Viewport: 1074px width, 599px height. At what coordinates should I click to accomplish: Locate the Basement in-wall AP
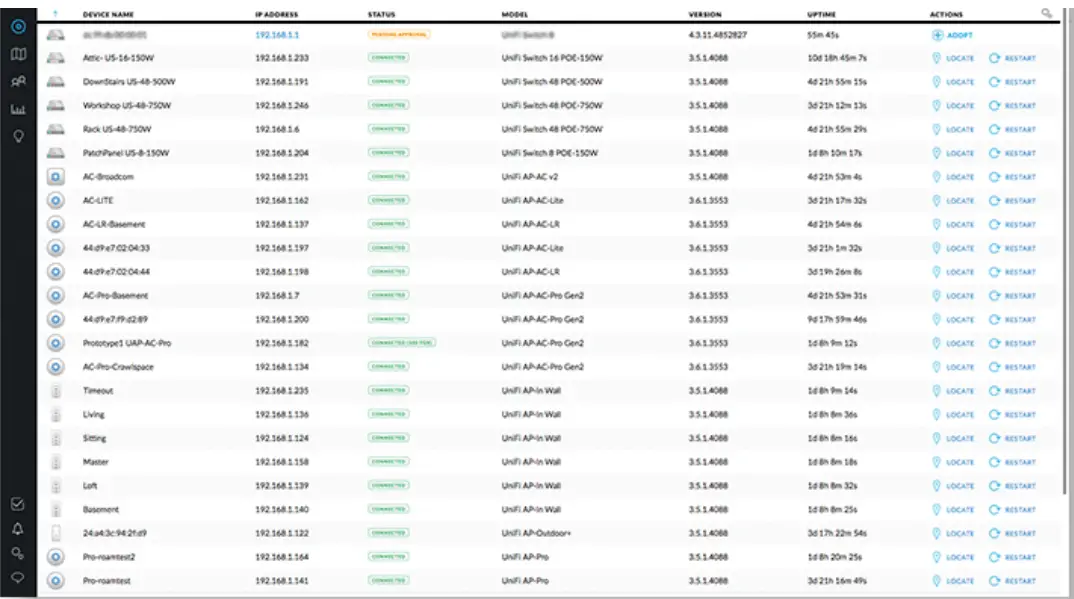(953, 509)
